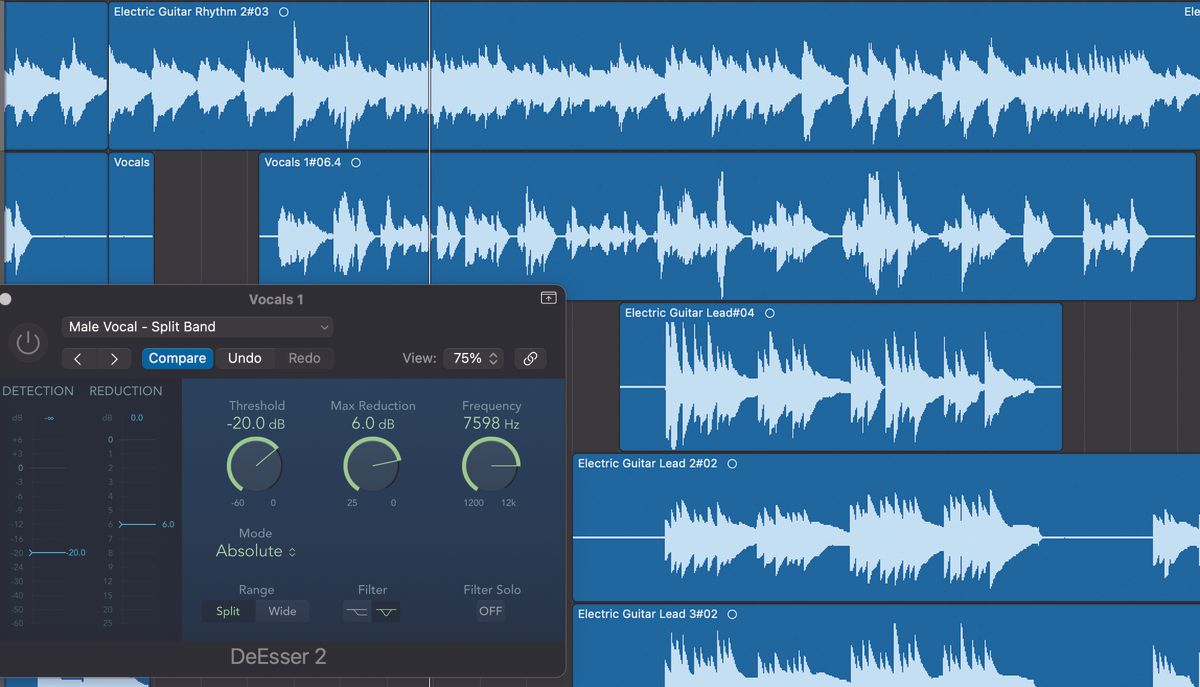Turn on Filter Solo
Viewport: 1200px width, 687px height.
pyautogui.click(x=490, y=611)
